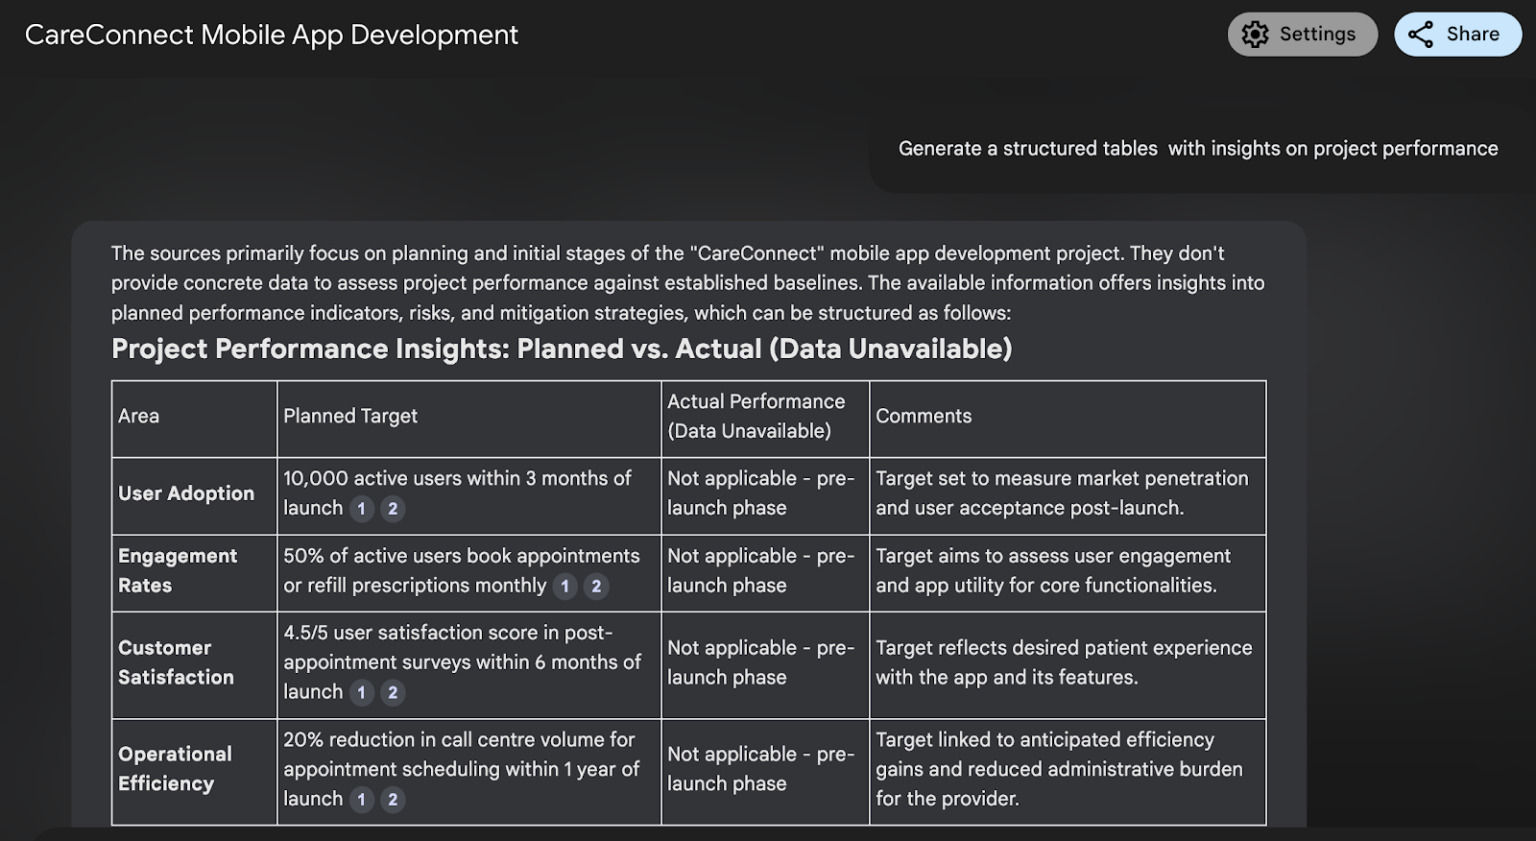Open citation 1 in Customer Satisfaction row
The width and height of the screenshot is (1536, 841).
tap(362, 692)
